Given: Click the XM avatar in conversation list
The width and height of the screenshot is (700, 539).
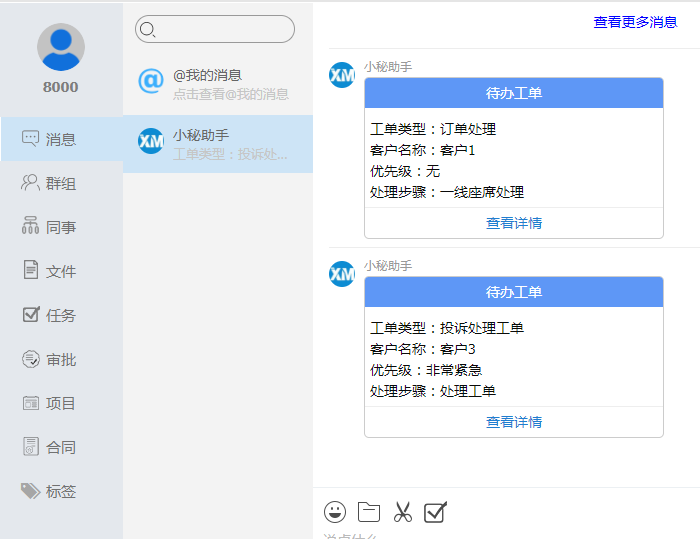Looking at the screenshot, I should click(x=150, y=142).
